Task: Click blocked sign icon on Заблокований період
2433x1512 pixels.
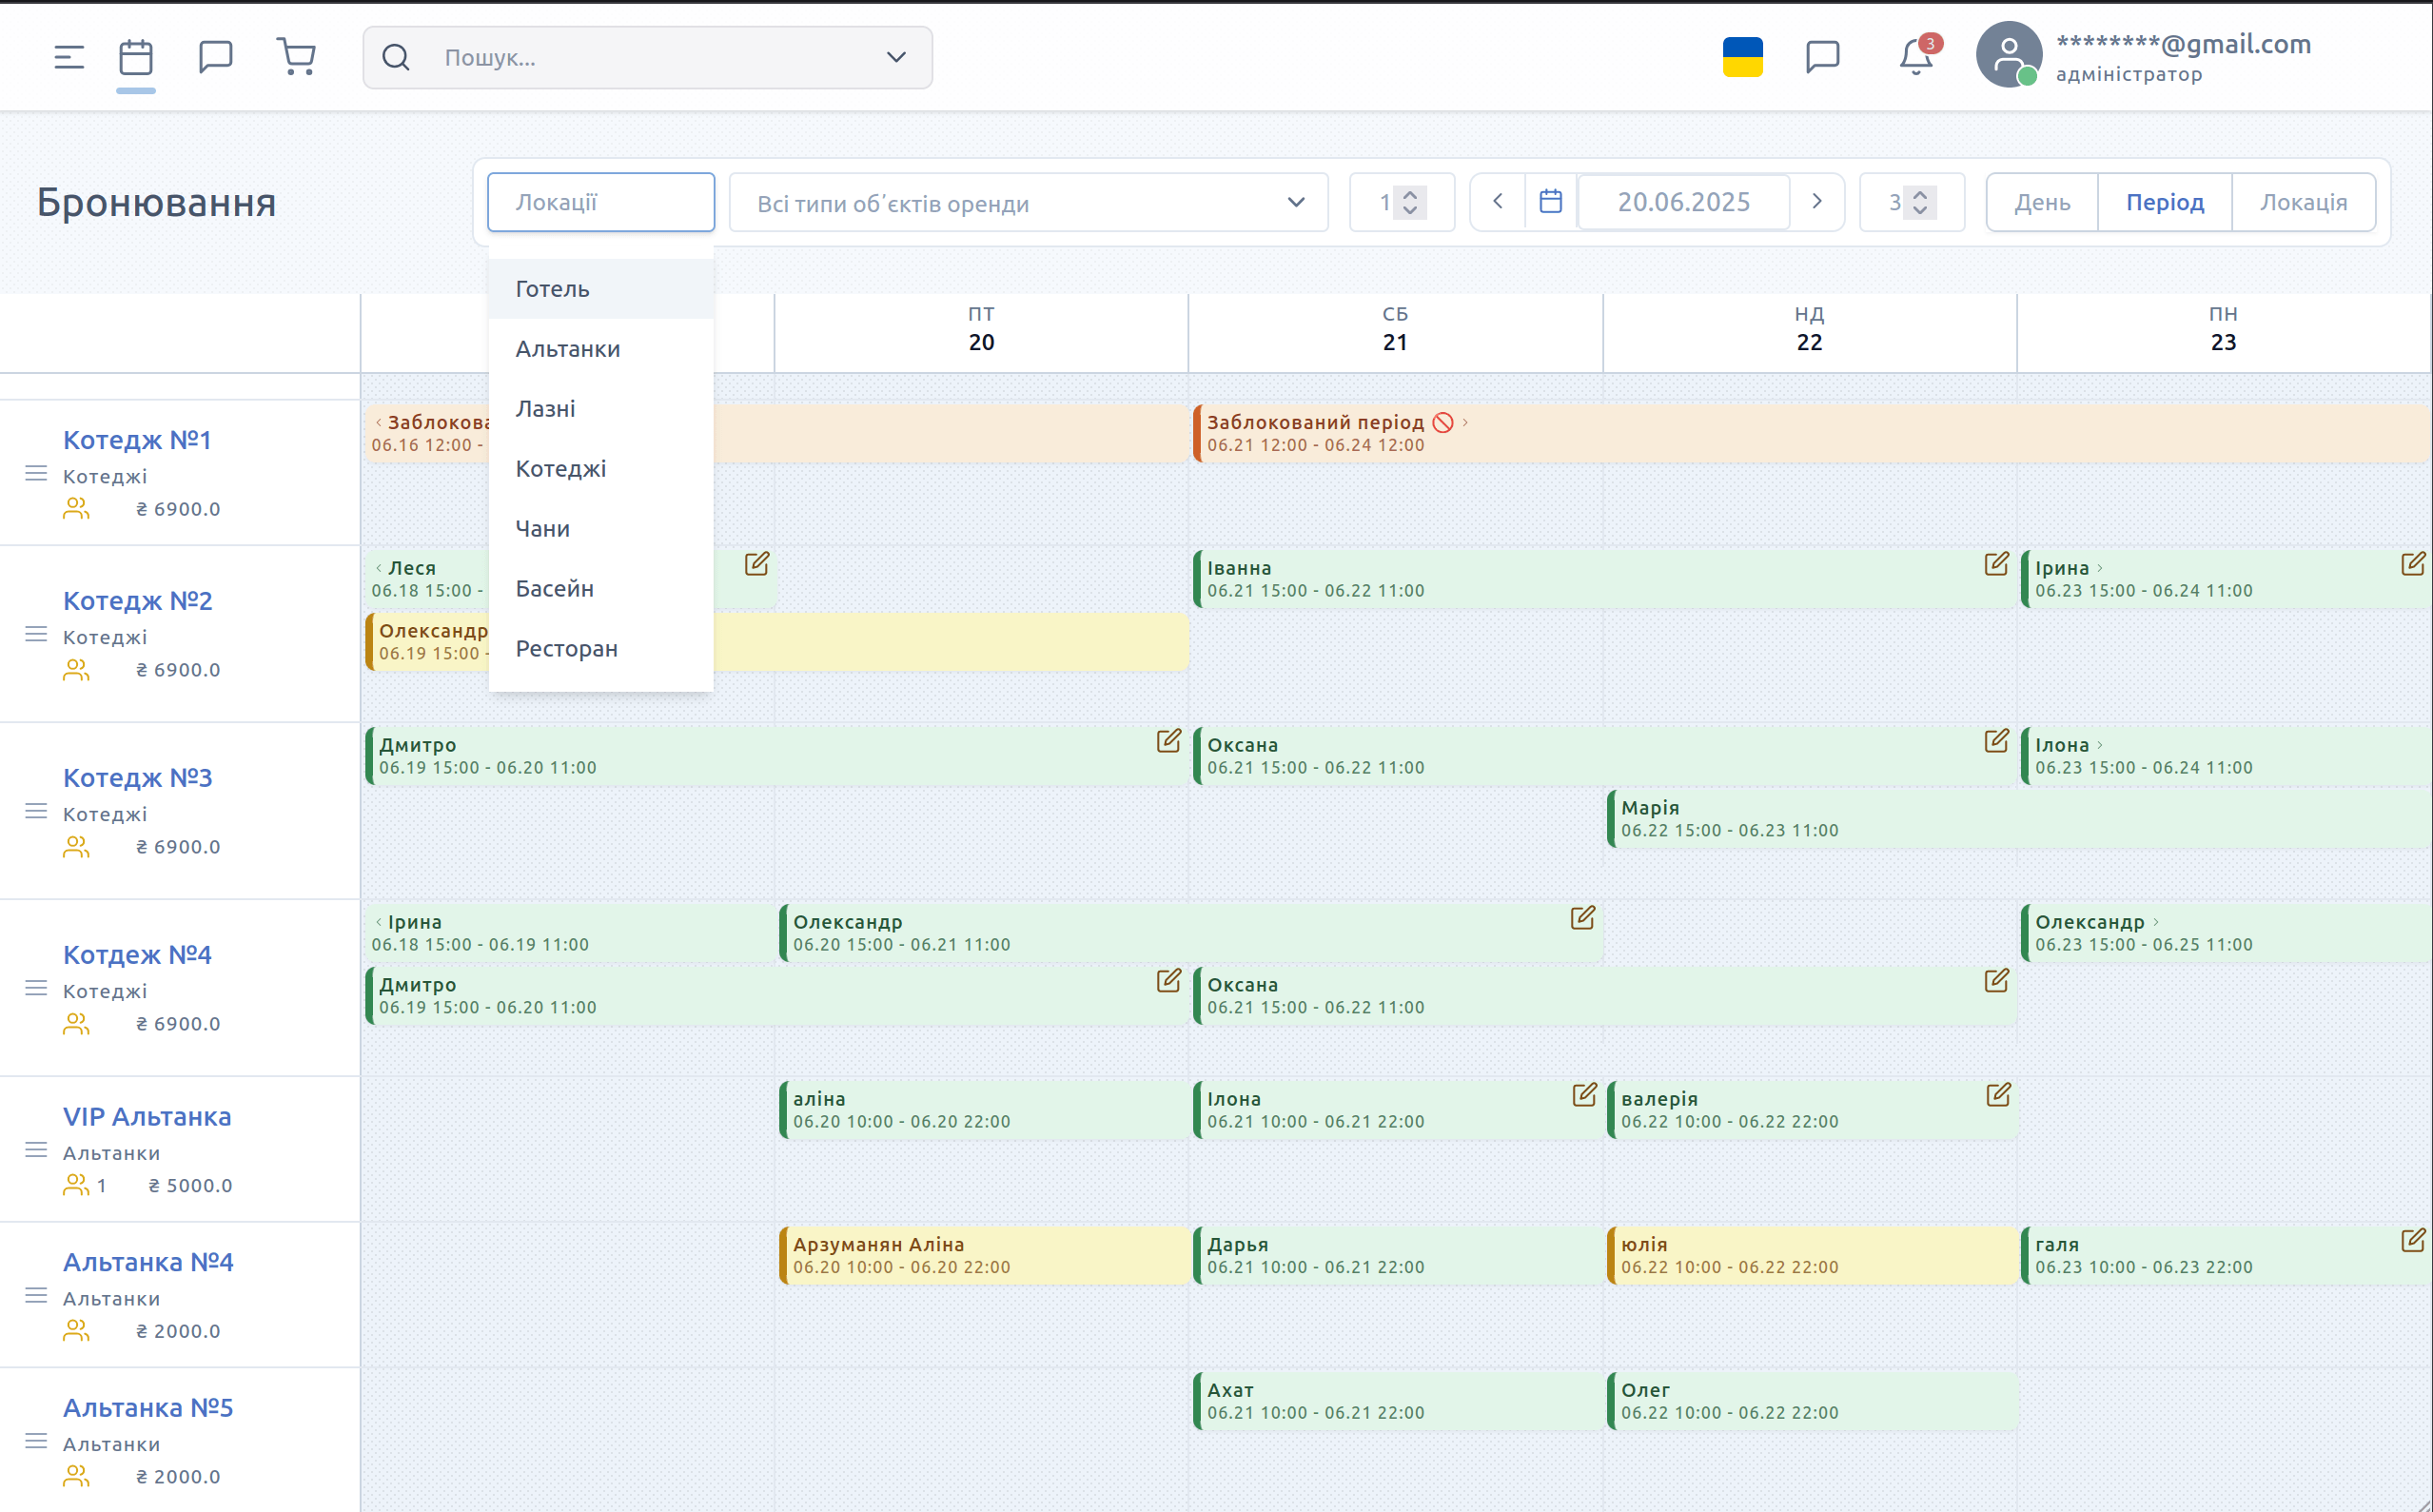Action: 1442,423
